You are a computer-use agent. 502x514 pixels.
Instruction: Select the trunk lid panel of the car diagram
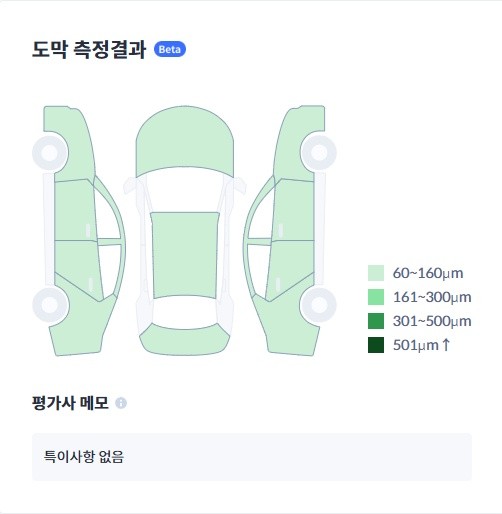coord(185,339)
